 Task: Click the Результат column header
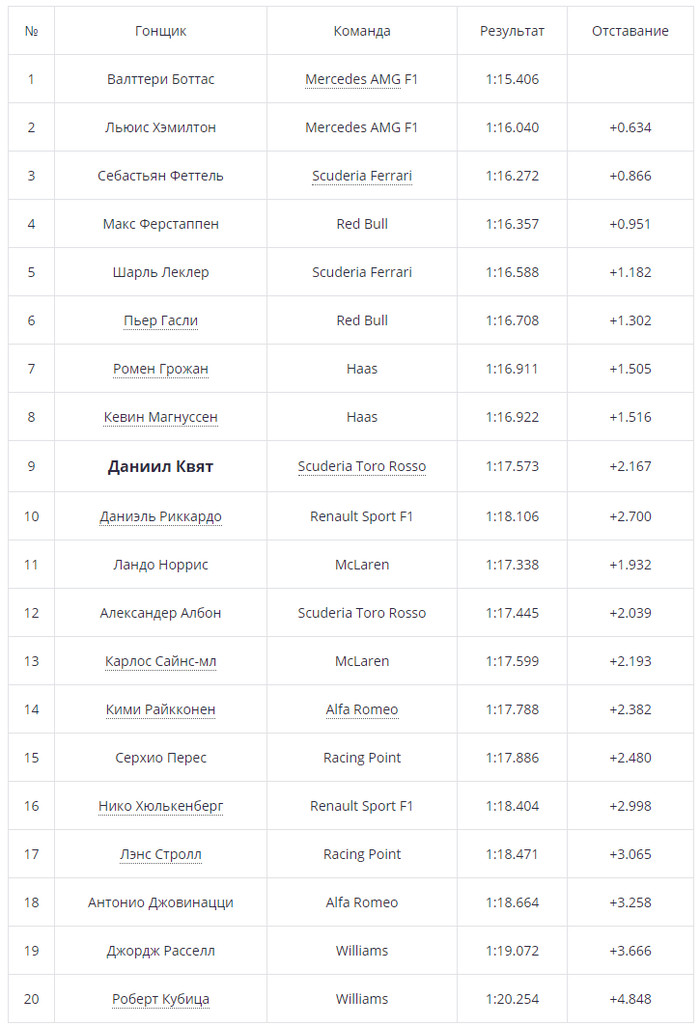pos(512,31)
